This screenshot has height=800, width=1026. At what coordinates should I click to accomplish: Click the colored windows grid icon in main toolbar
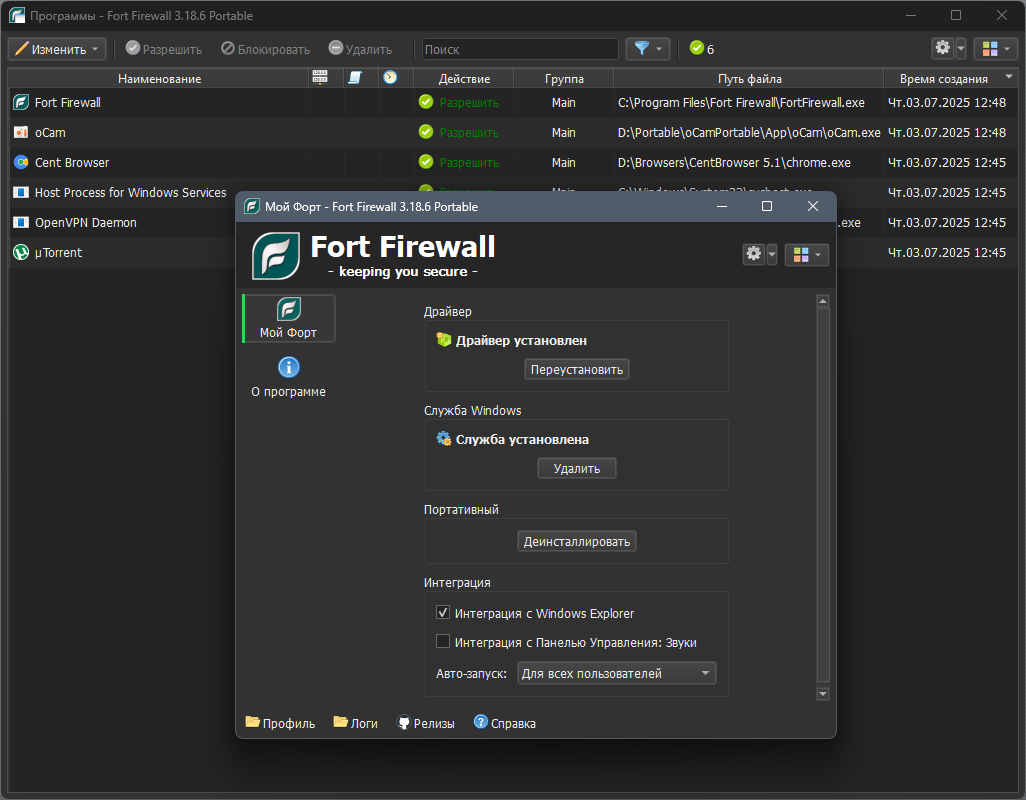(x=990, y=49)
